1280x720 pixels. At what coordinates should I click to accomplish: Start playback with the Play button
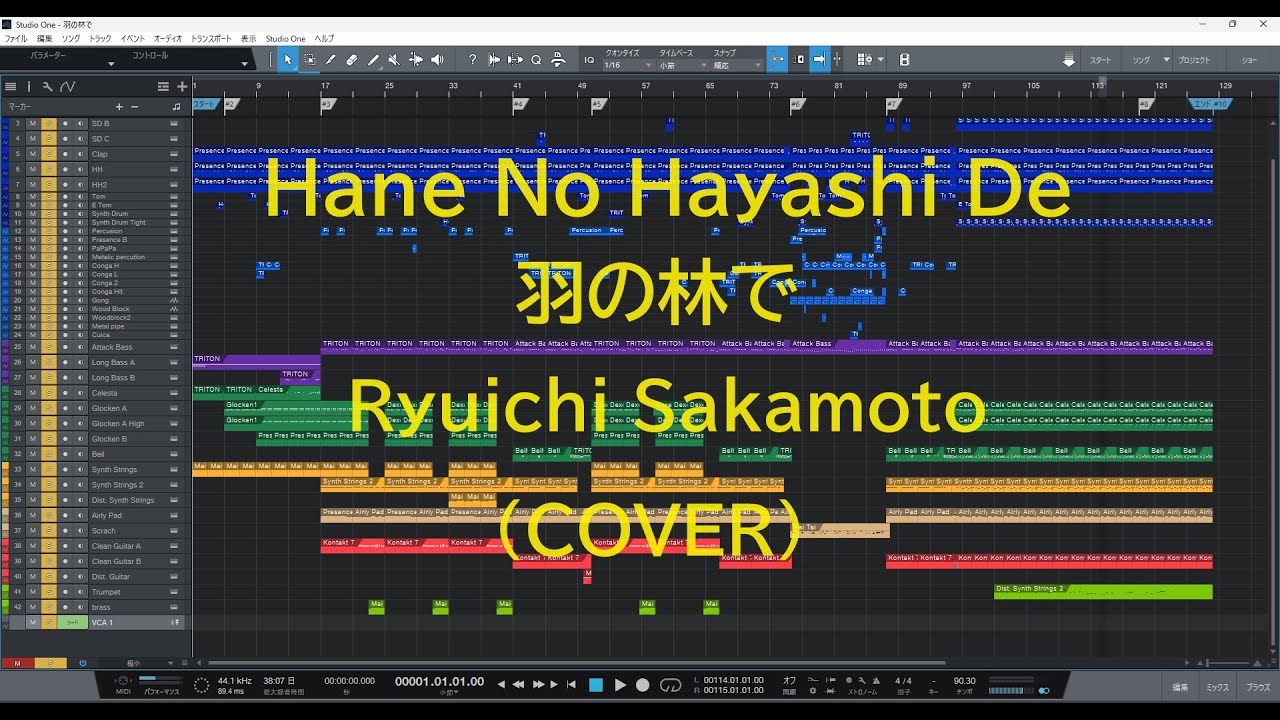(x=619, y=685)
